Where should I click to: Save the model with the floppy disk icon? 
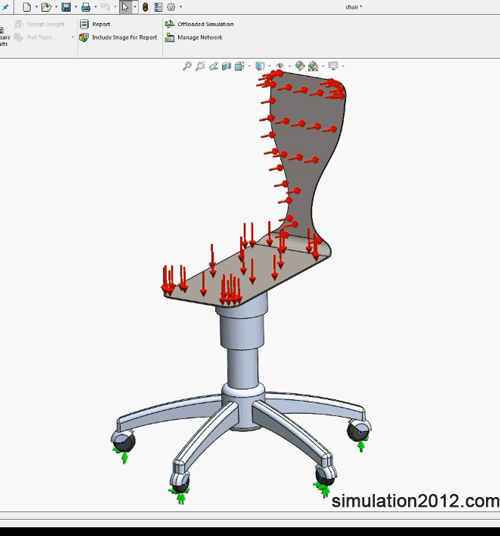click(x=66, y=7)
